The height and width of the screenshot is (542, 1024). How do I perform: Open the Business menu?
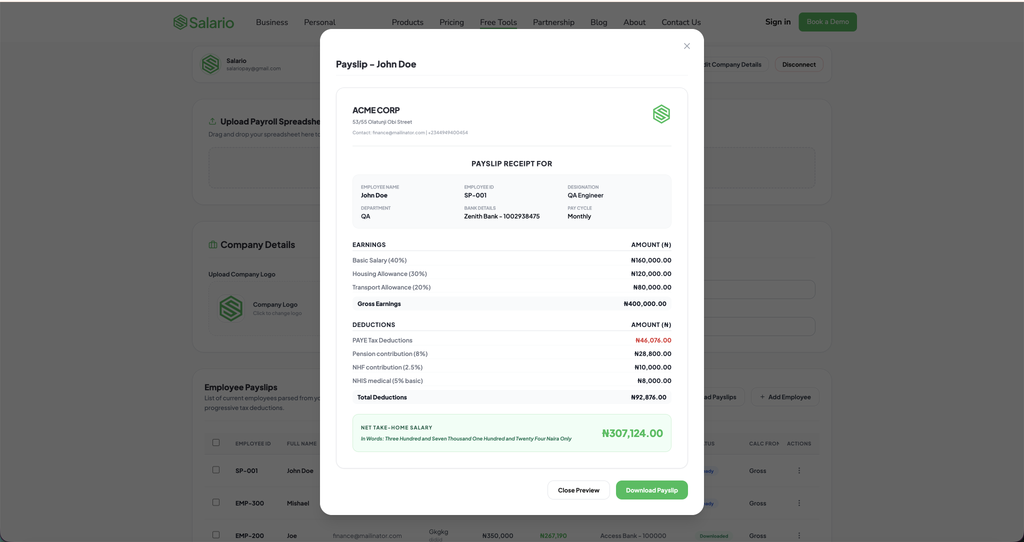point(272,22)
